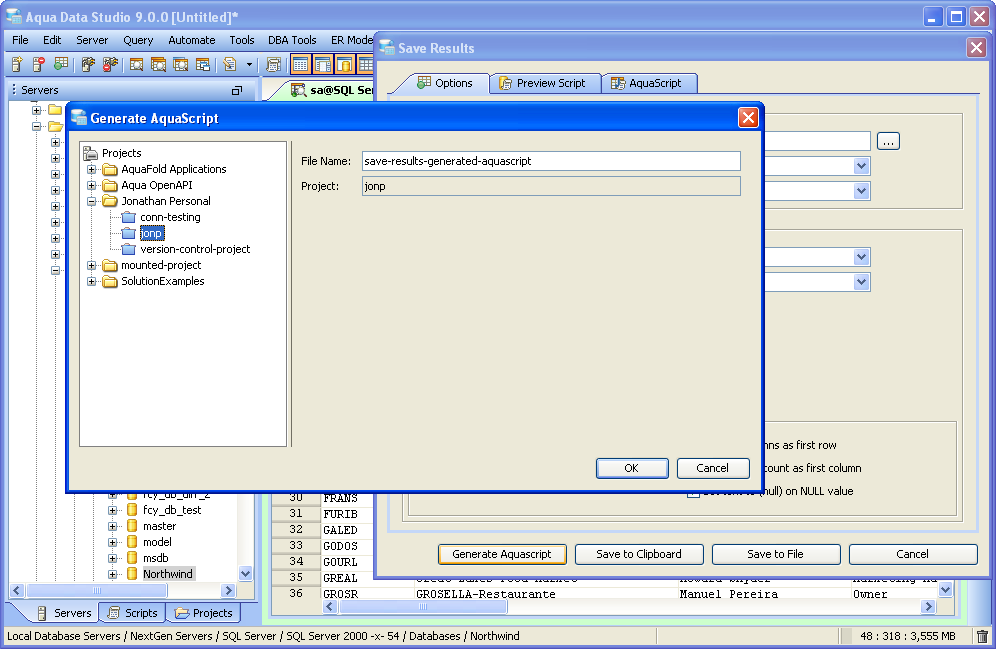Click the results grid horizontal scrollbar thumb
The image size is (996, 649).
click(423, 606)
